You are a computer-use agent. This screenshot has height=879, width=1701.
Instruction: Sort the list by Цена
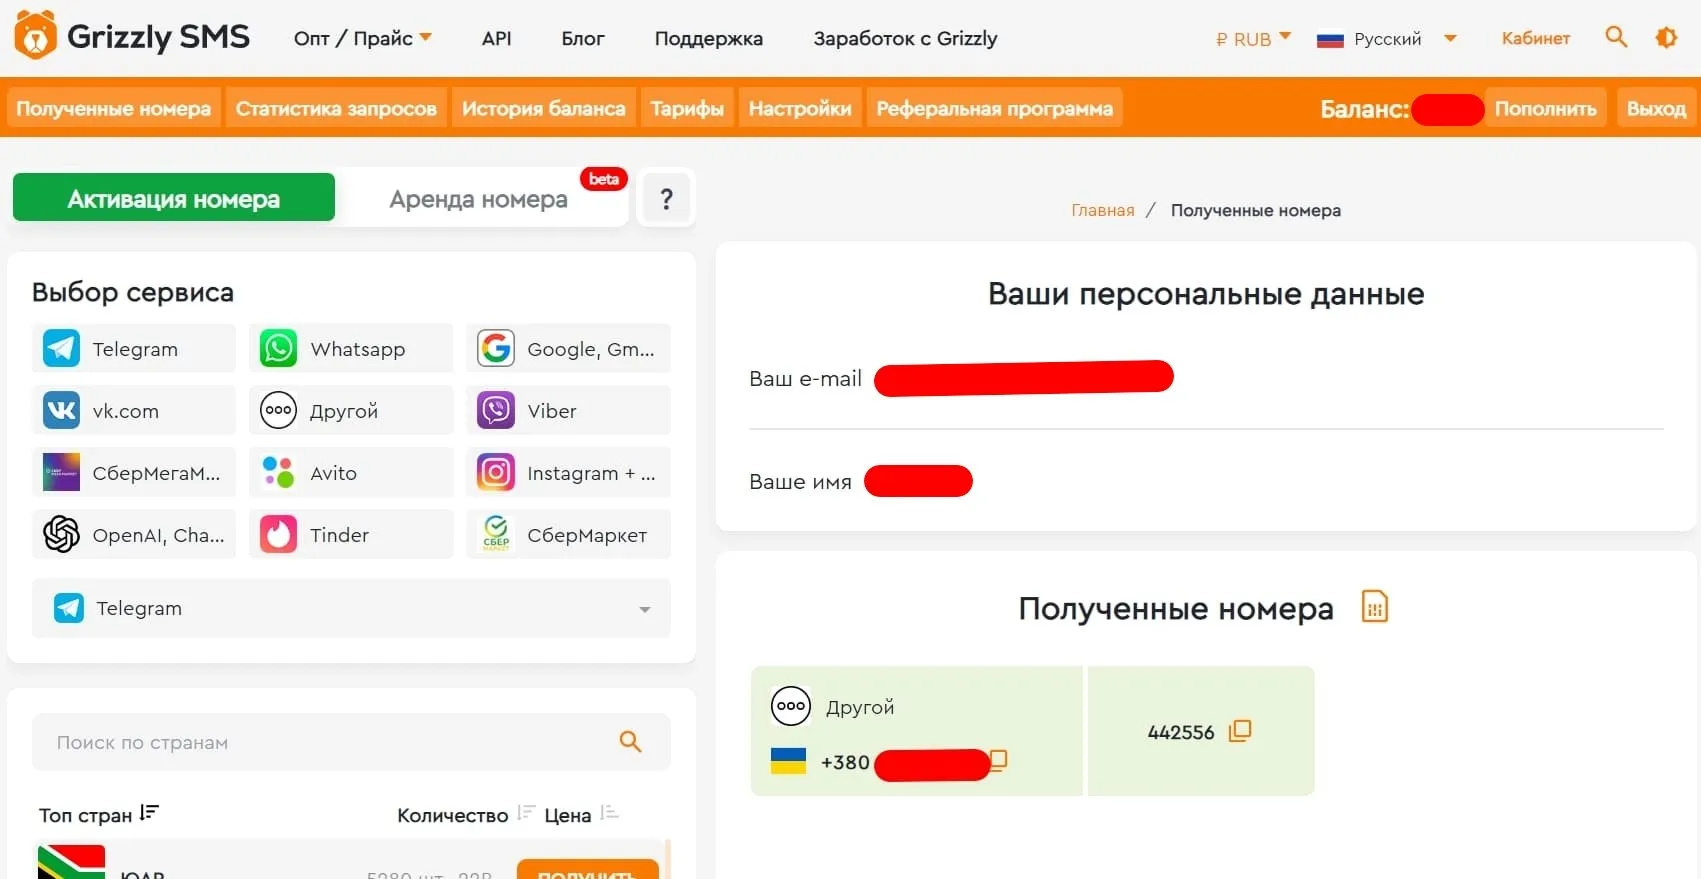pyautogui.click(x=610, y=813)
